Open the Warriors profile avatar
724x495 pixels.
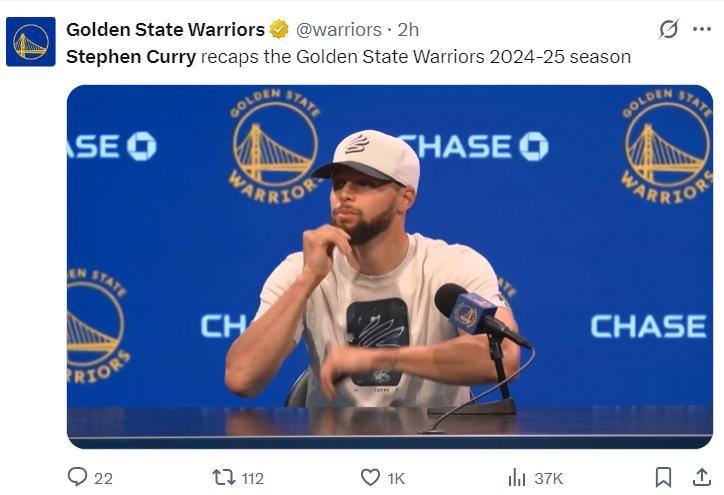[x=30, y=41]
